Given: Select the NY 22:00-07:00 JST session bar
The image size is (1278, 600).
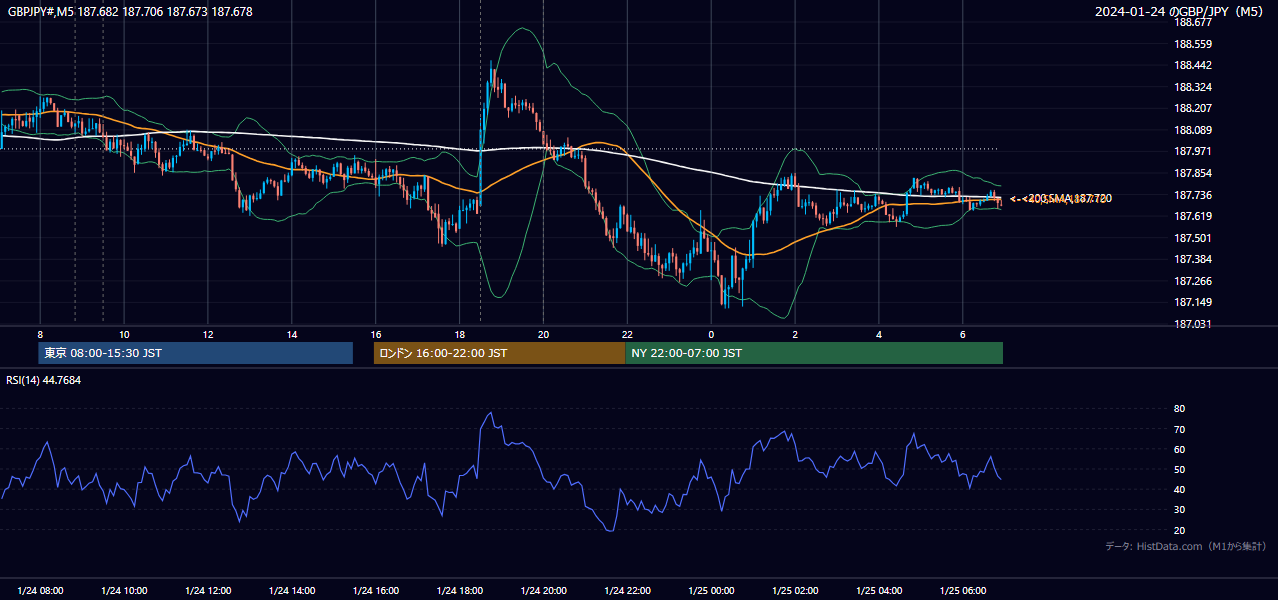Looking at the screenshot, I should (x=814, y=353).
